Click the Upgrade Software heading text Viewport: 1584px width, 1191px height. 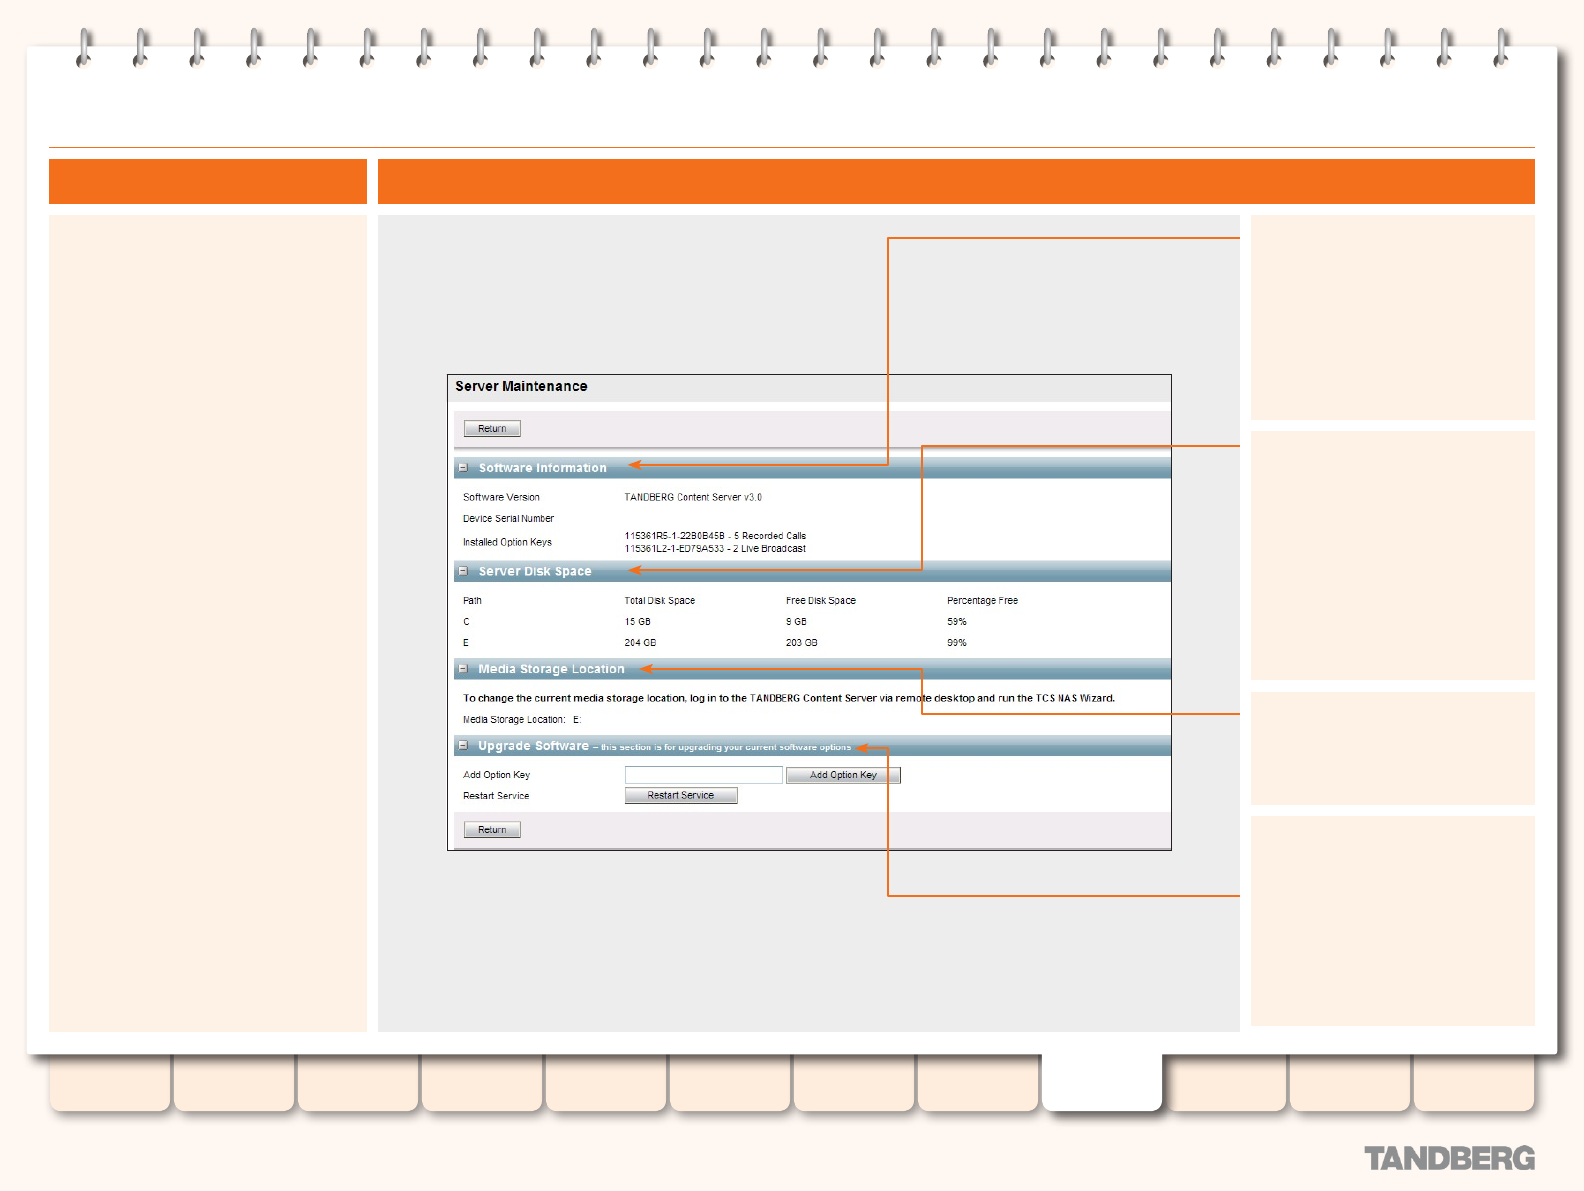(x=533, y=746)
